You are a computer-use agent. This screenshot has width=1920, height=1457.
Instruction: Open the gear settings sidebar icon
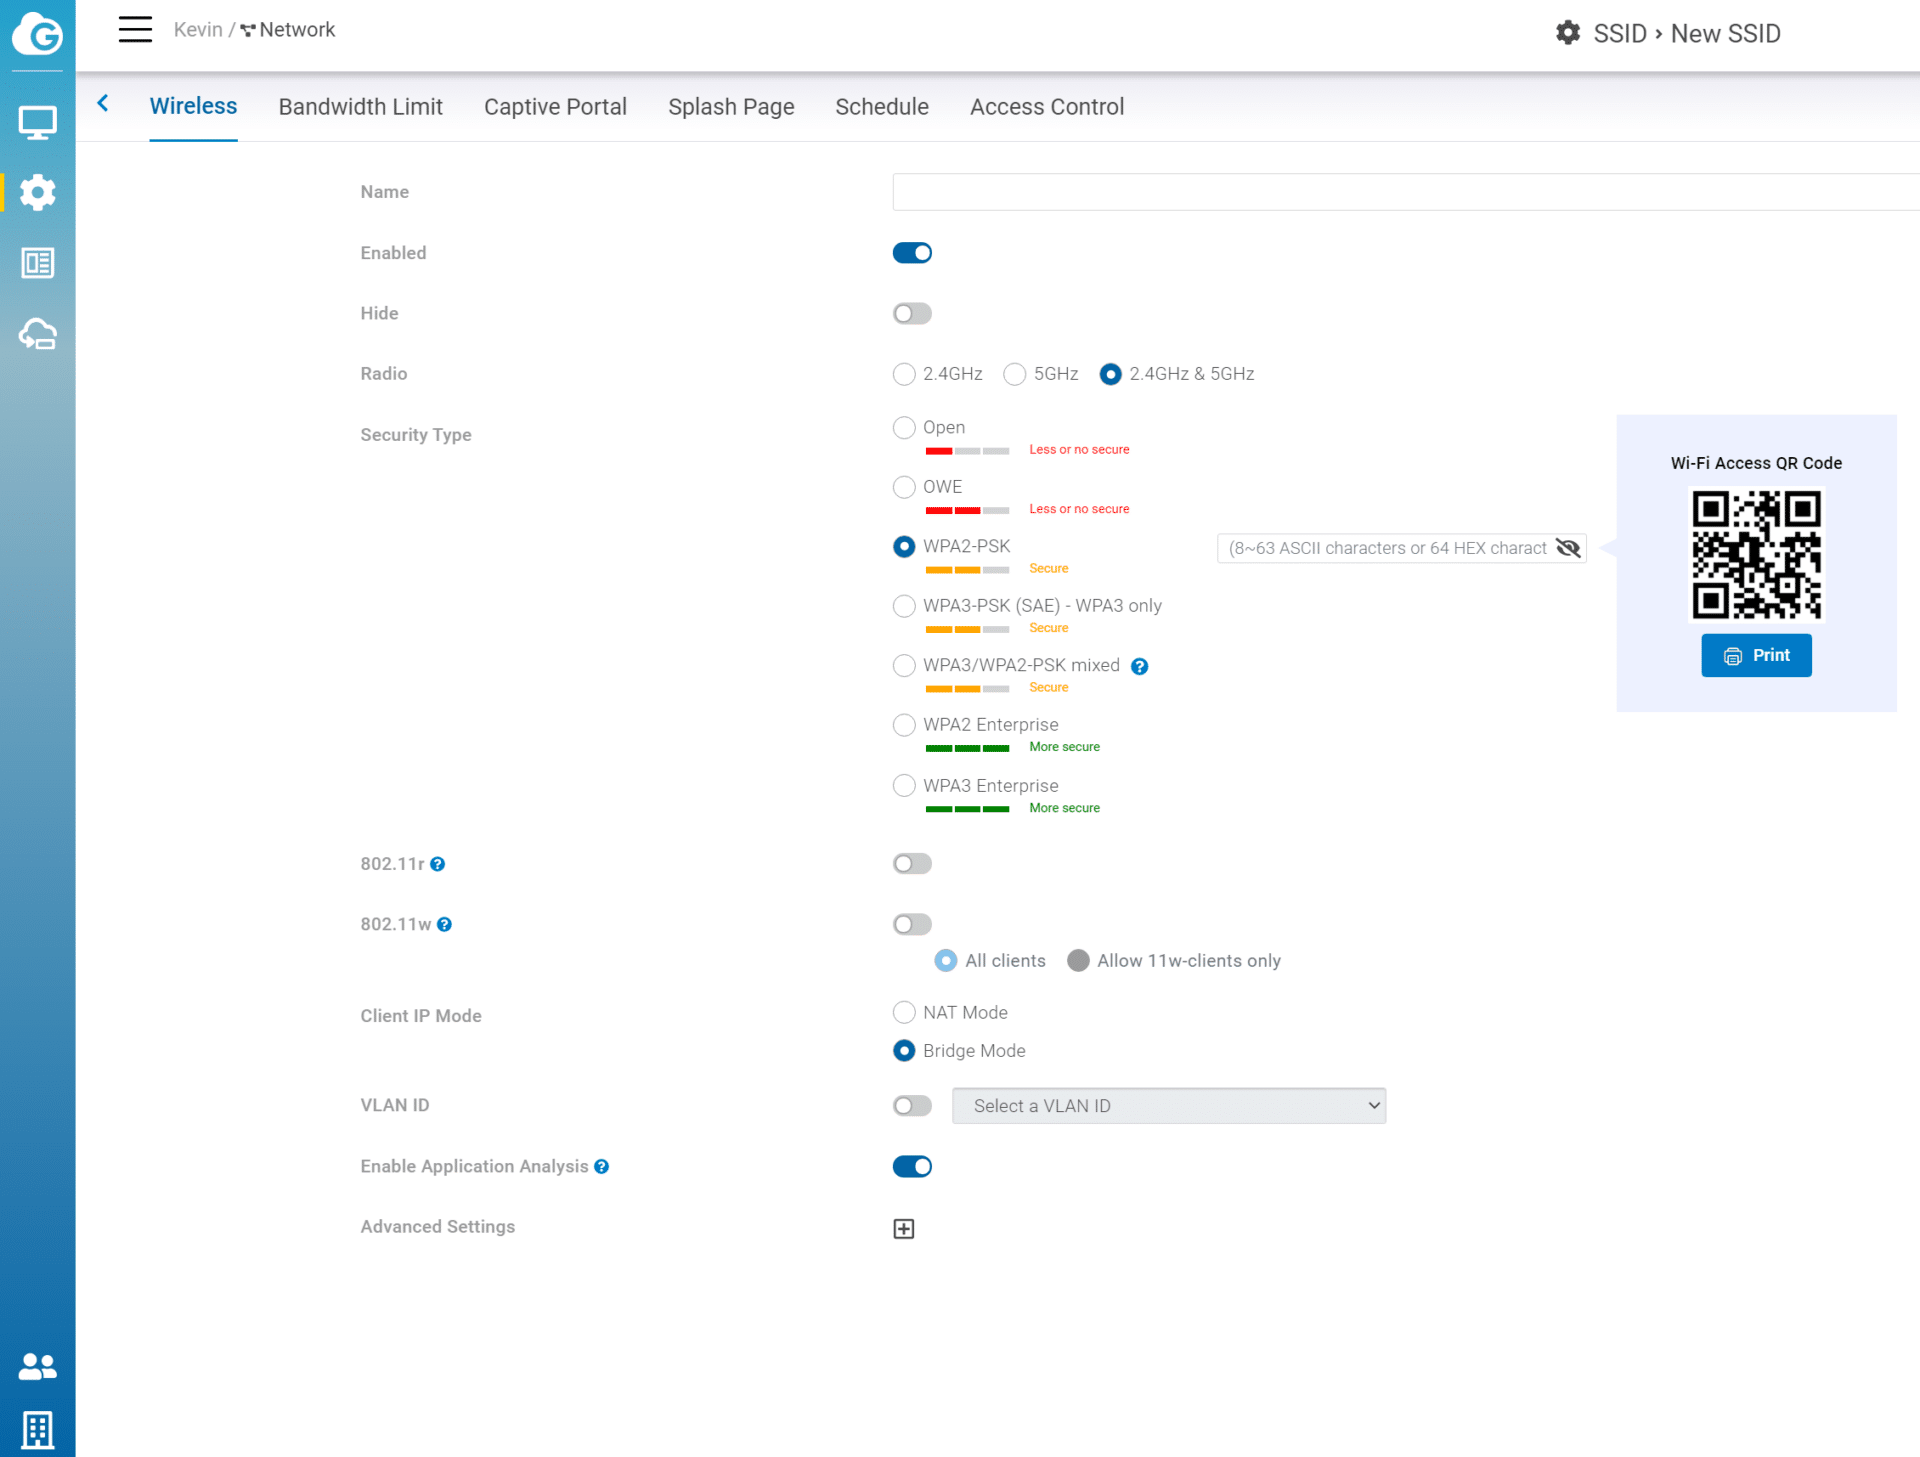pyautogui.click(x=38, y=192)
